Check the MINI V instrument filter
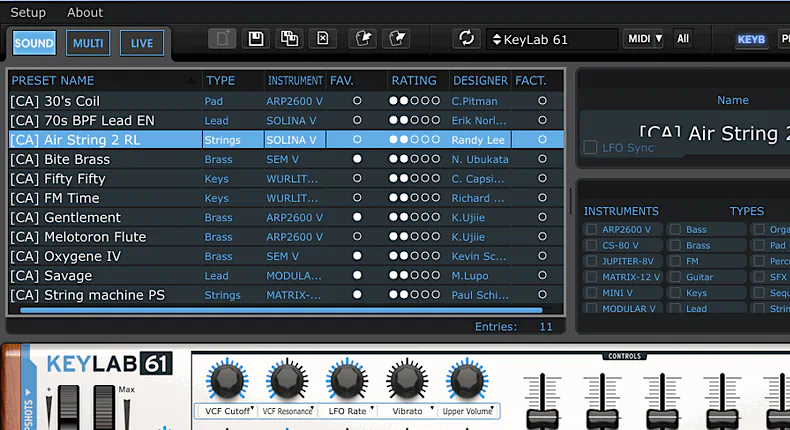This screenshot has height=430, width=790. pos(591,293)
